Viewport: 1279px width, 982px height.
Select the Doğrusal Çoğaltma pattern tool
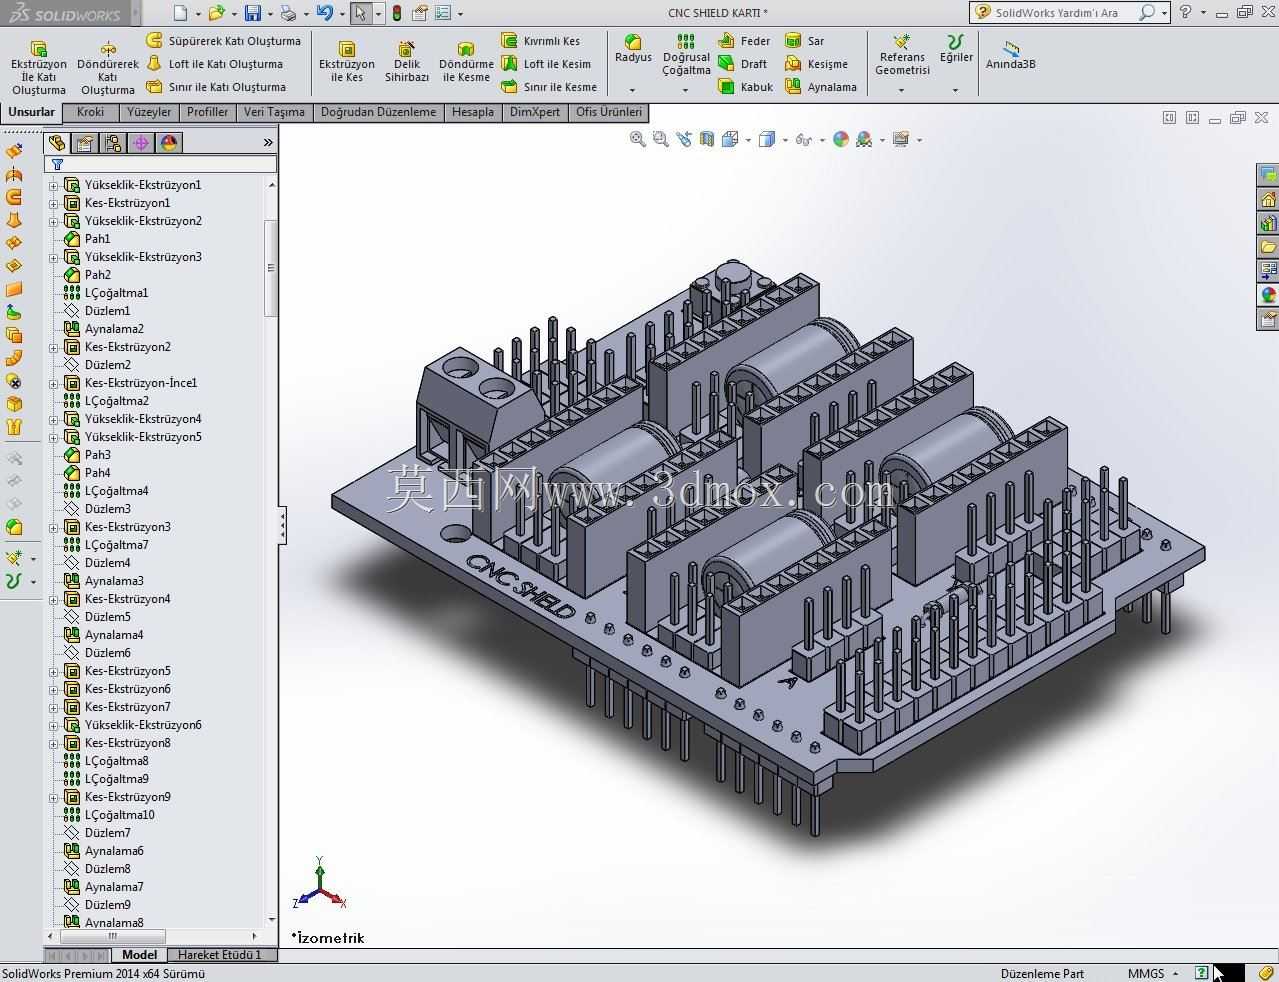click(686, 54)
